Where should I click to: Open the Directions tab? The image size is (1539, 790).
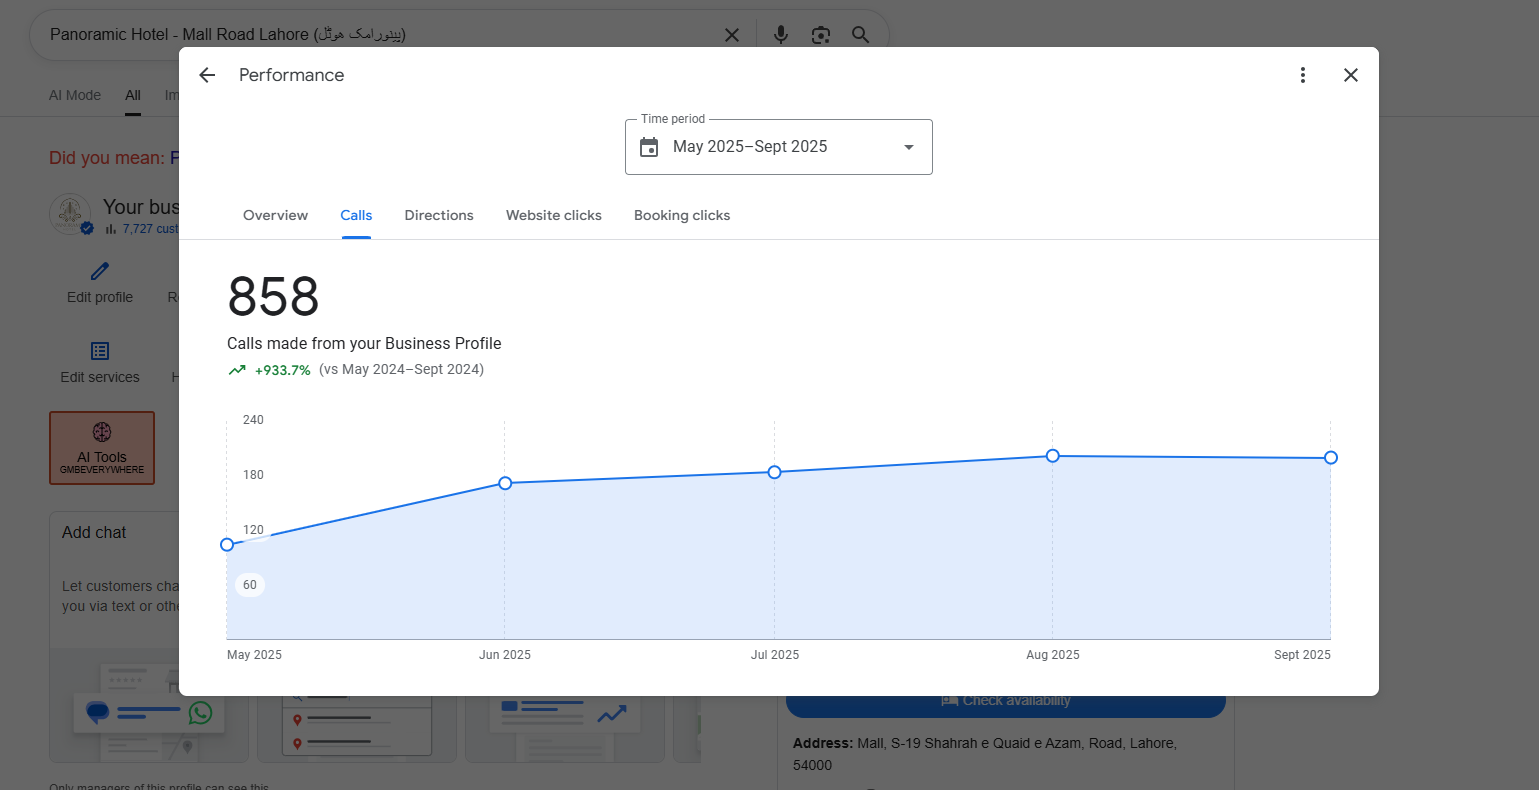(x=439, y=215)
